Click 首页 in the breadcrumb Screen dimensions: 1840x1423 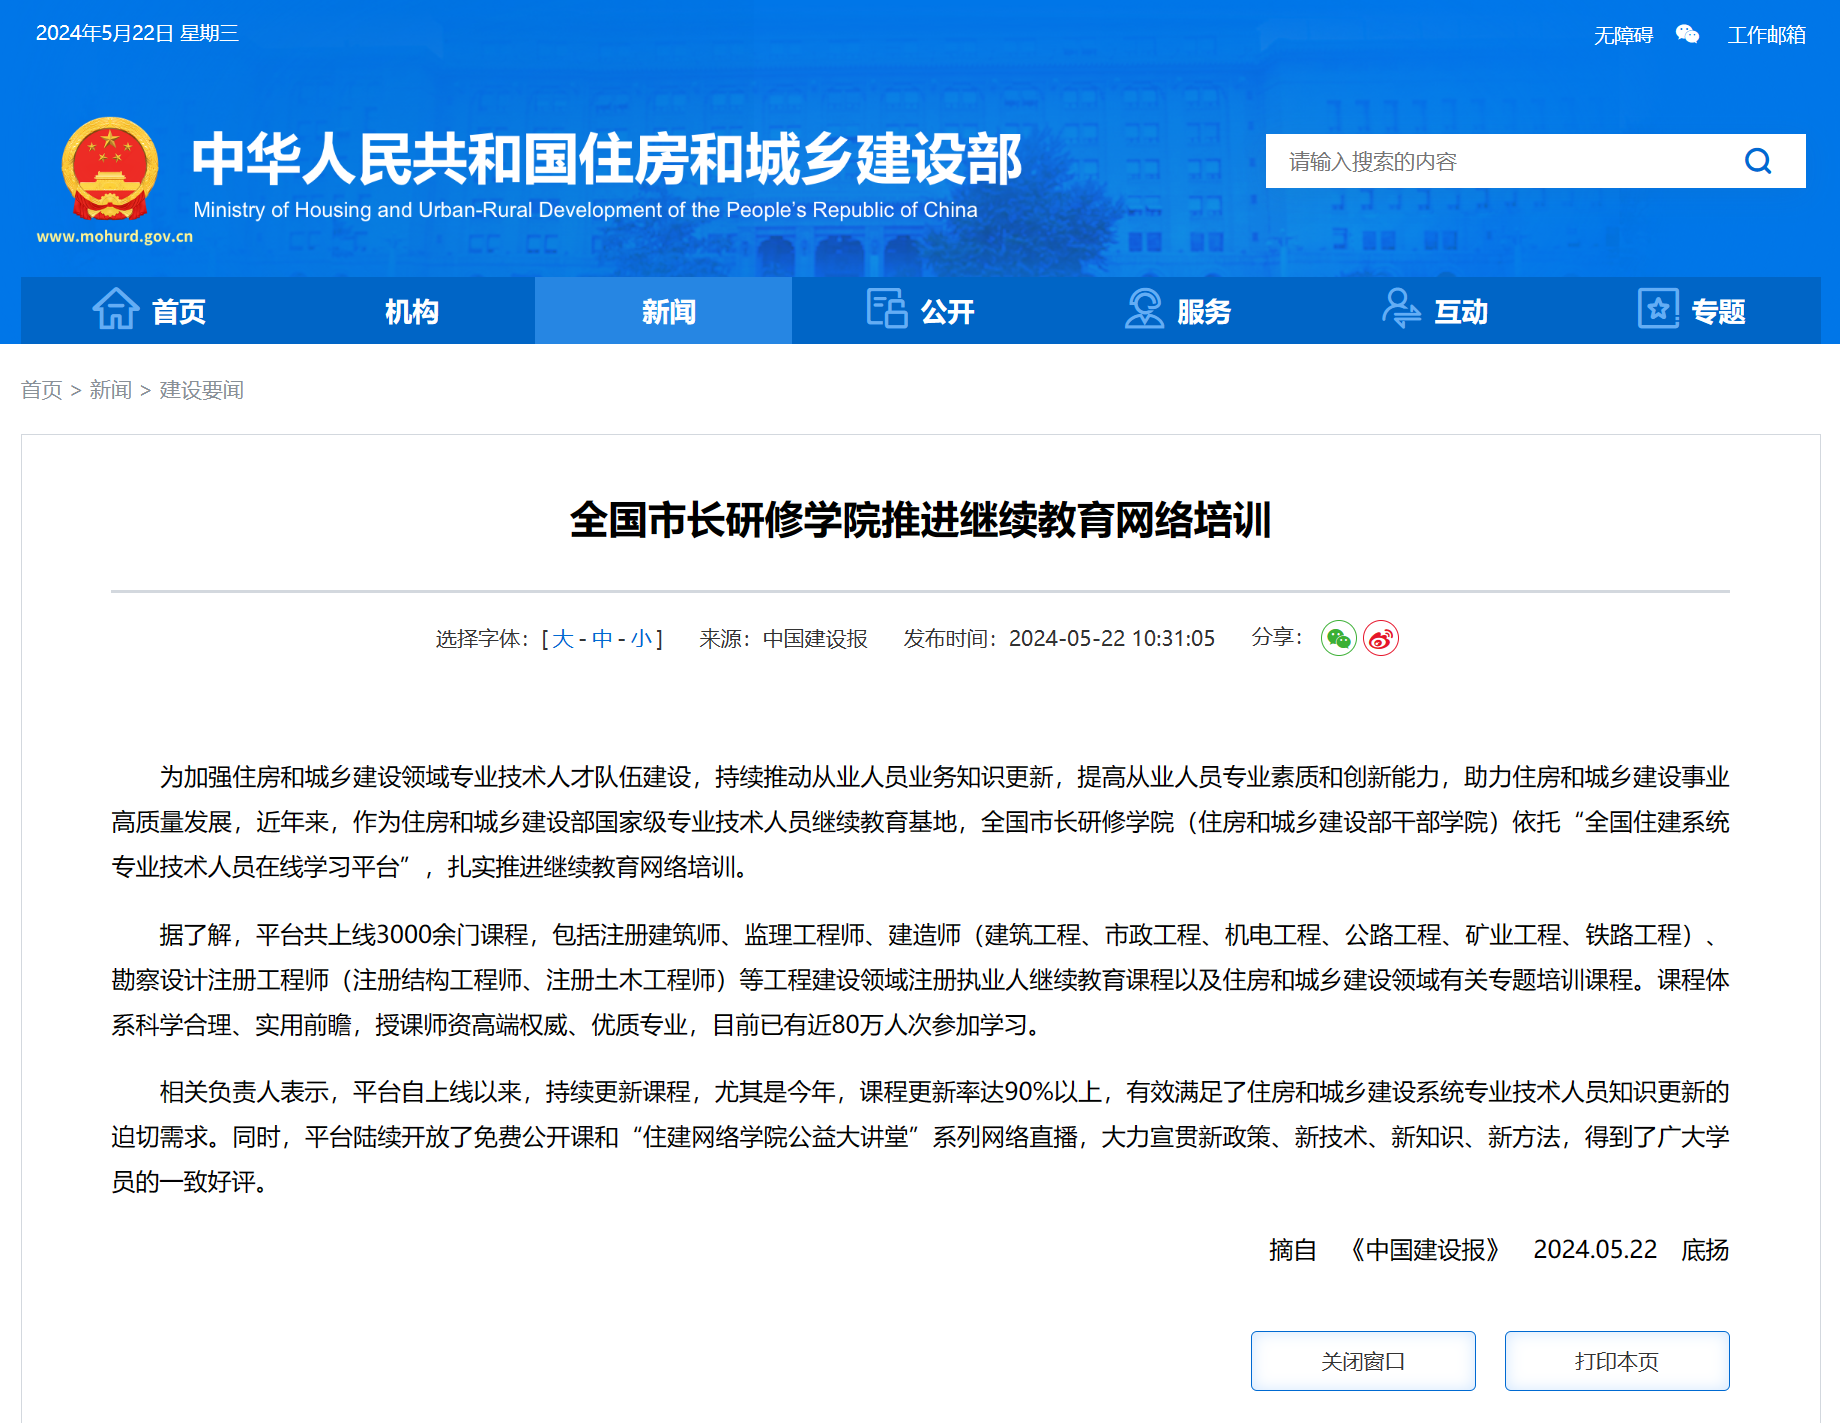(42, 390)
